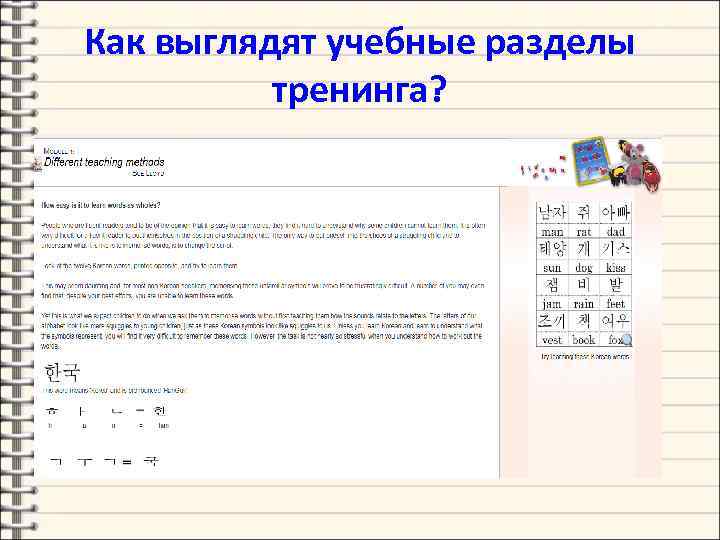Click the 'feet' cell in the word table

615,304
